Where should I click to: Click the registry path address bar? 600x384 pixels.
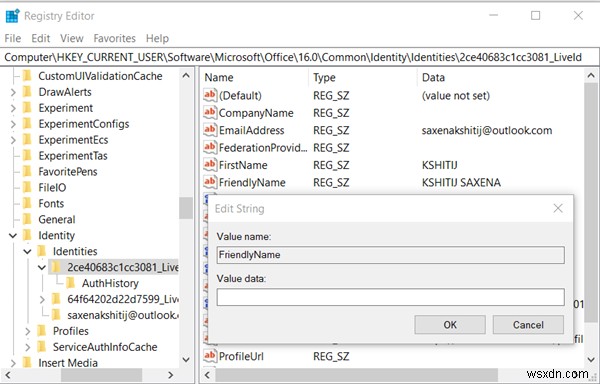(x=300, y=57)
